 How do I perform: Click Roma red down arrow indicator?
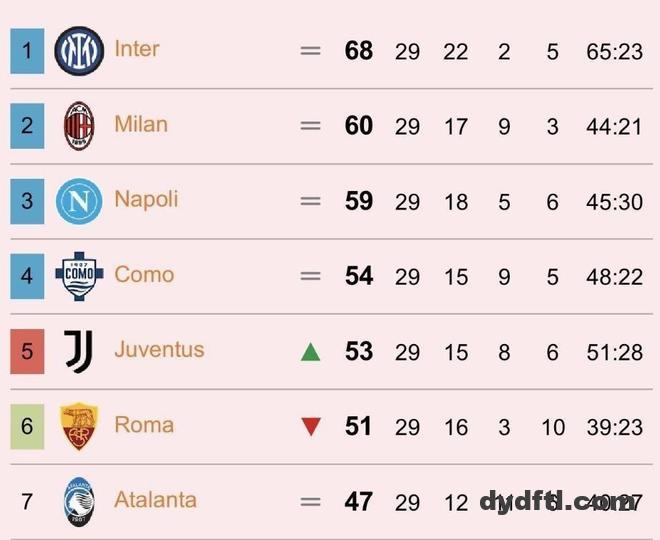[311, 427]
